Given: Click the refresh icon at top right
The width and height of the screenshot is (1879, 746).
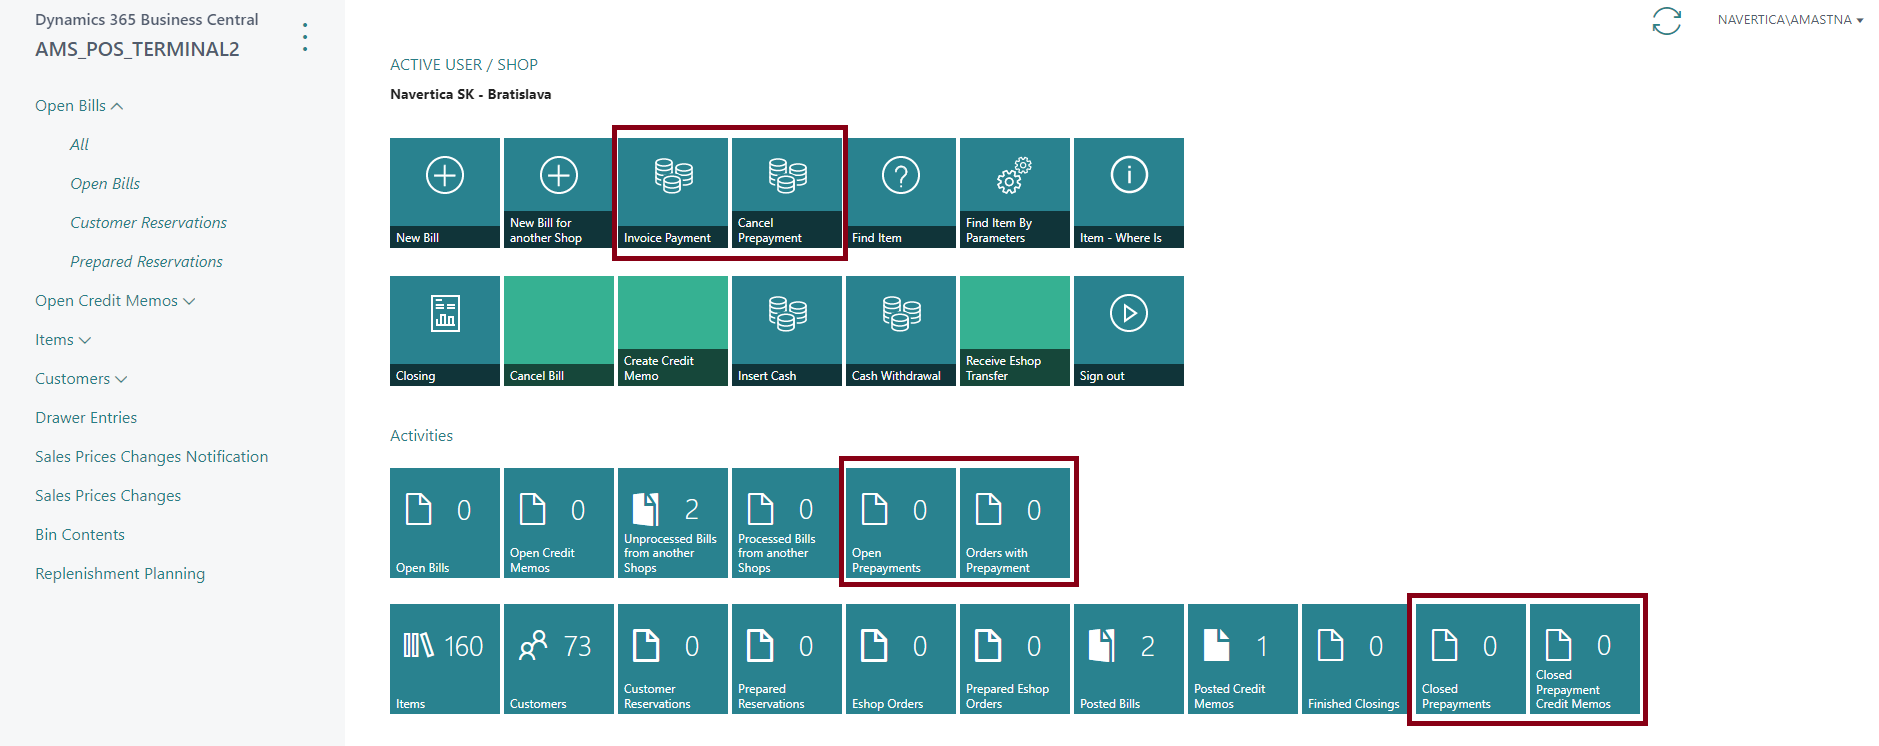Looking at the screenshot, I should (x=1666, y=21).
